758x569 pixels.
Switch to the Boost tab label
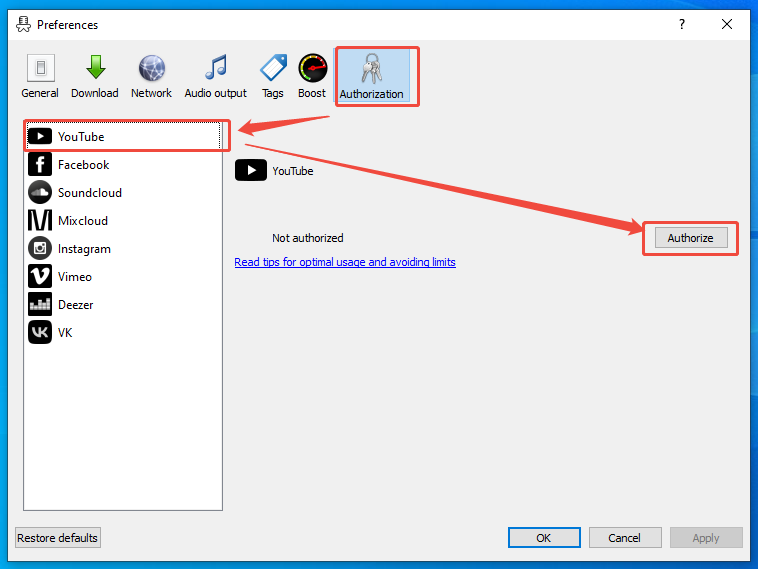point(312,93)
